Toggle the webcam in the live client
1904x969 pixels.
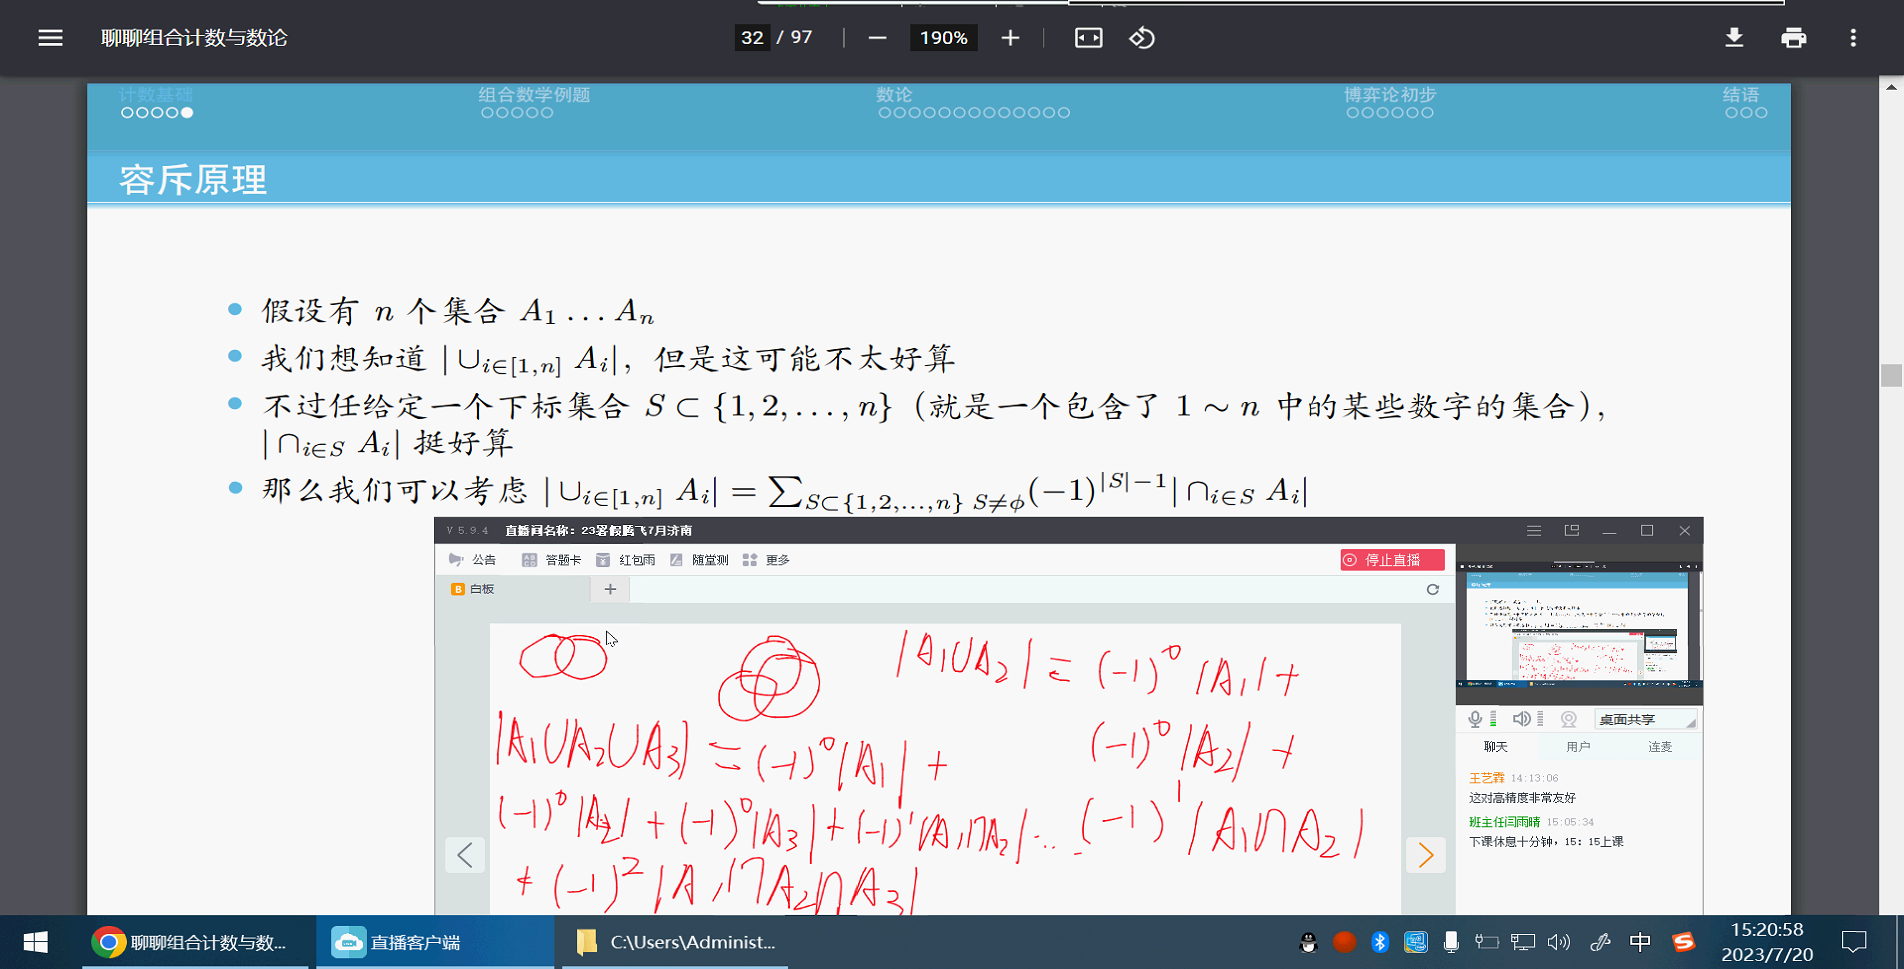click(1569, 719)
